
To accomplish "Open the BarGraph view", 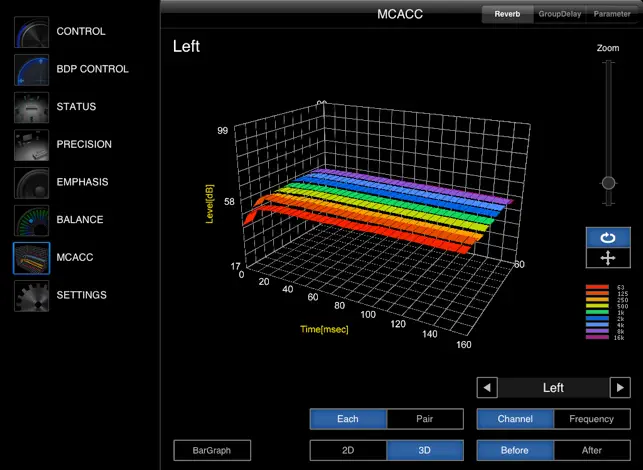I will 212,450.
